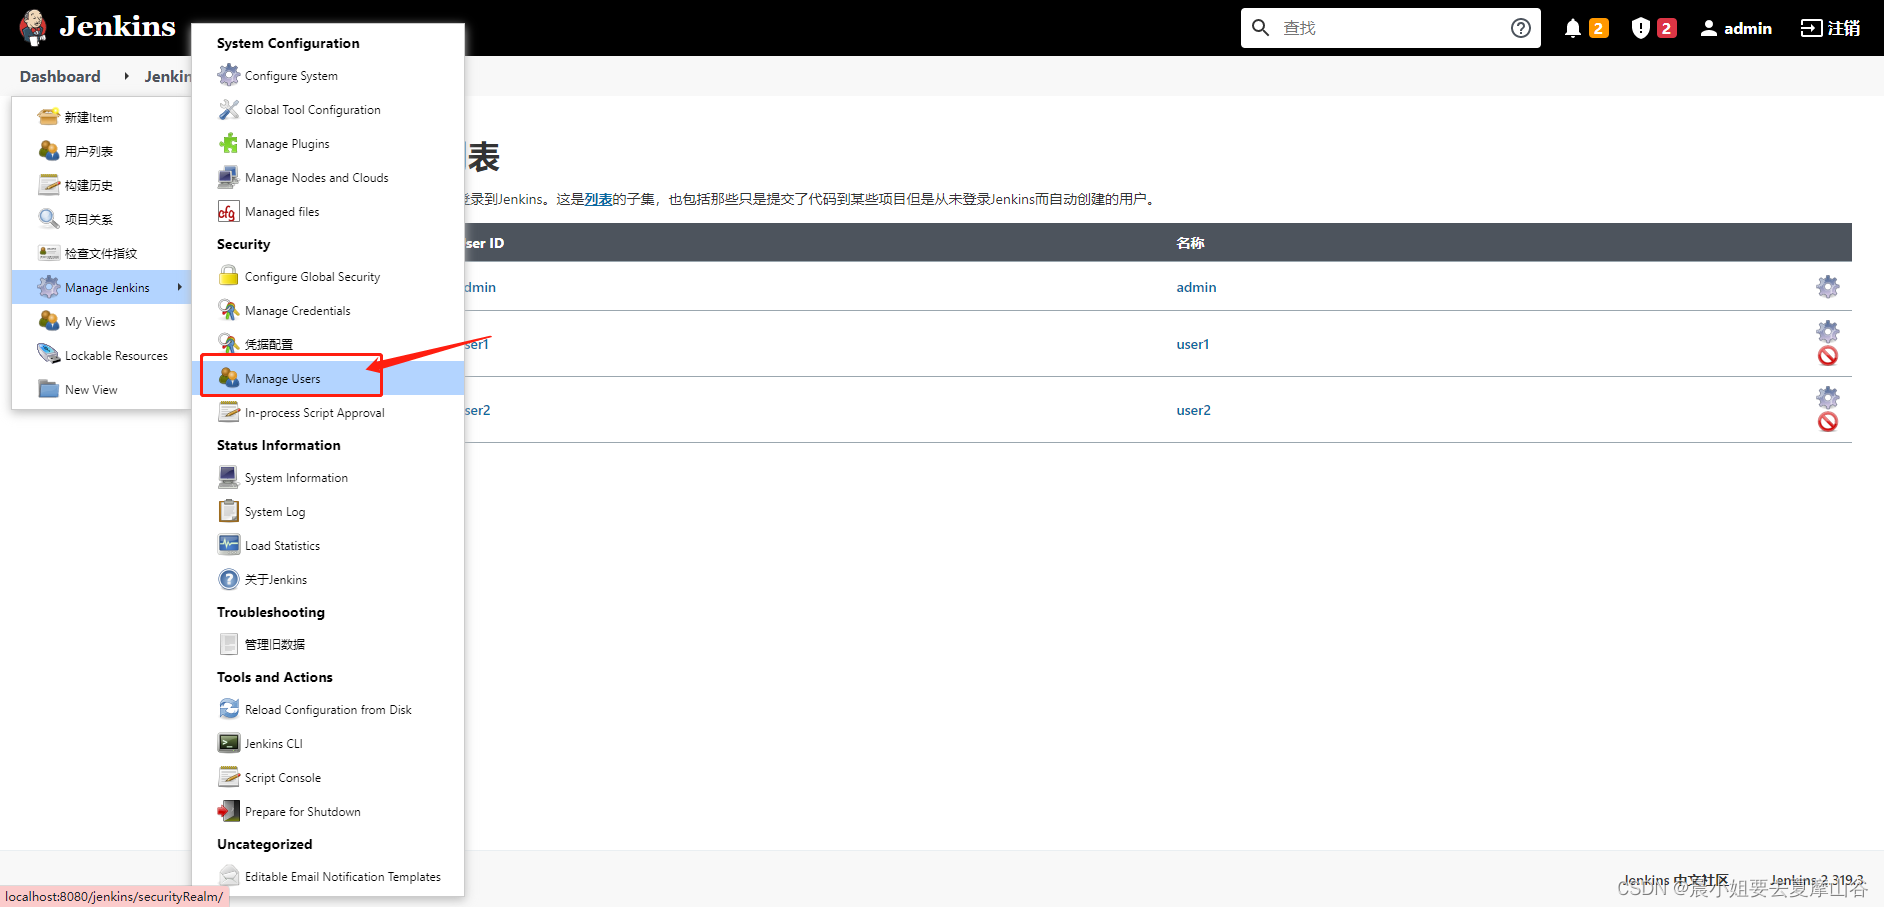This screenshot has height=907, width=1884.
Task: Click the Reload Configuration from Disk icon
Action: pyautogui.click(x=229, y=709)
